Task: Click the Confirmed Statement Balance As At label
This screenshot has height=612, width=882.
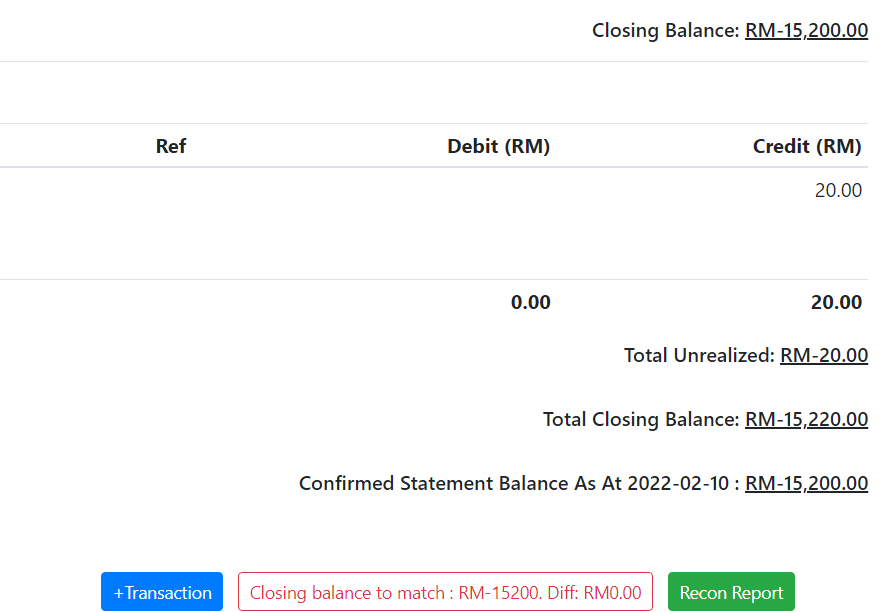Action: coord(514,484)
